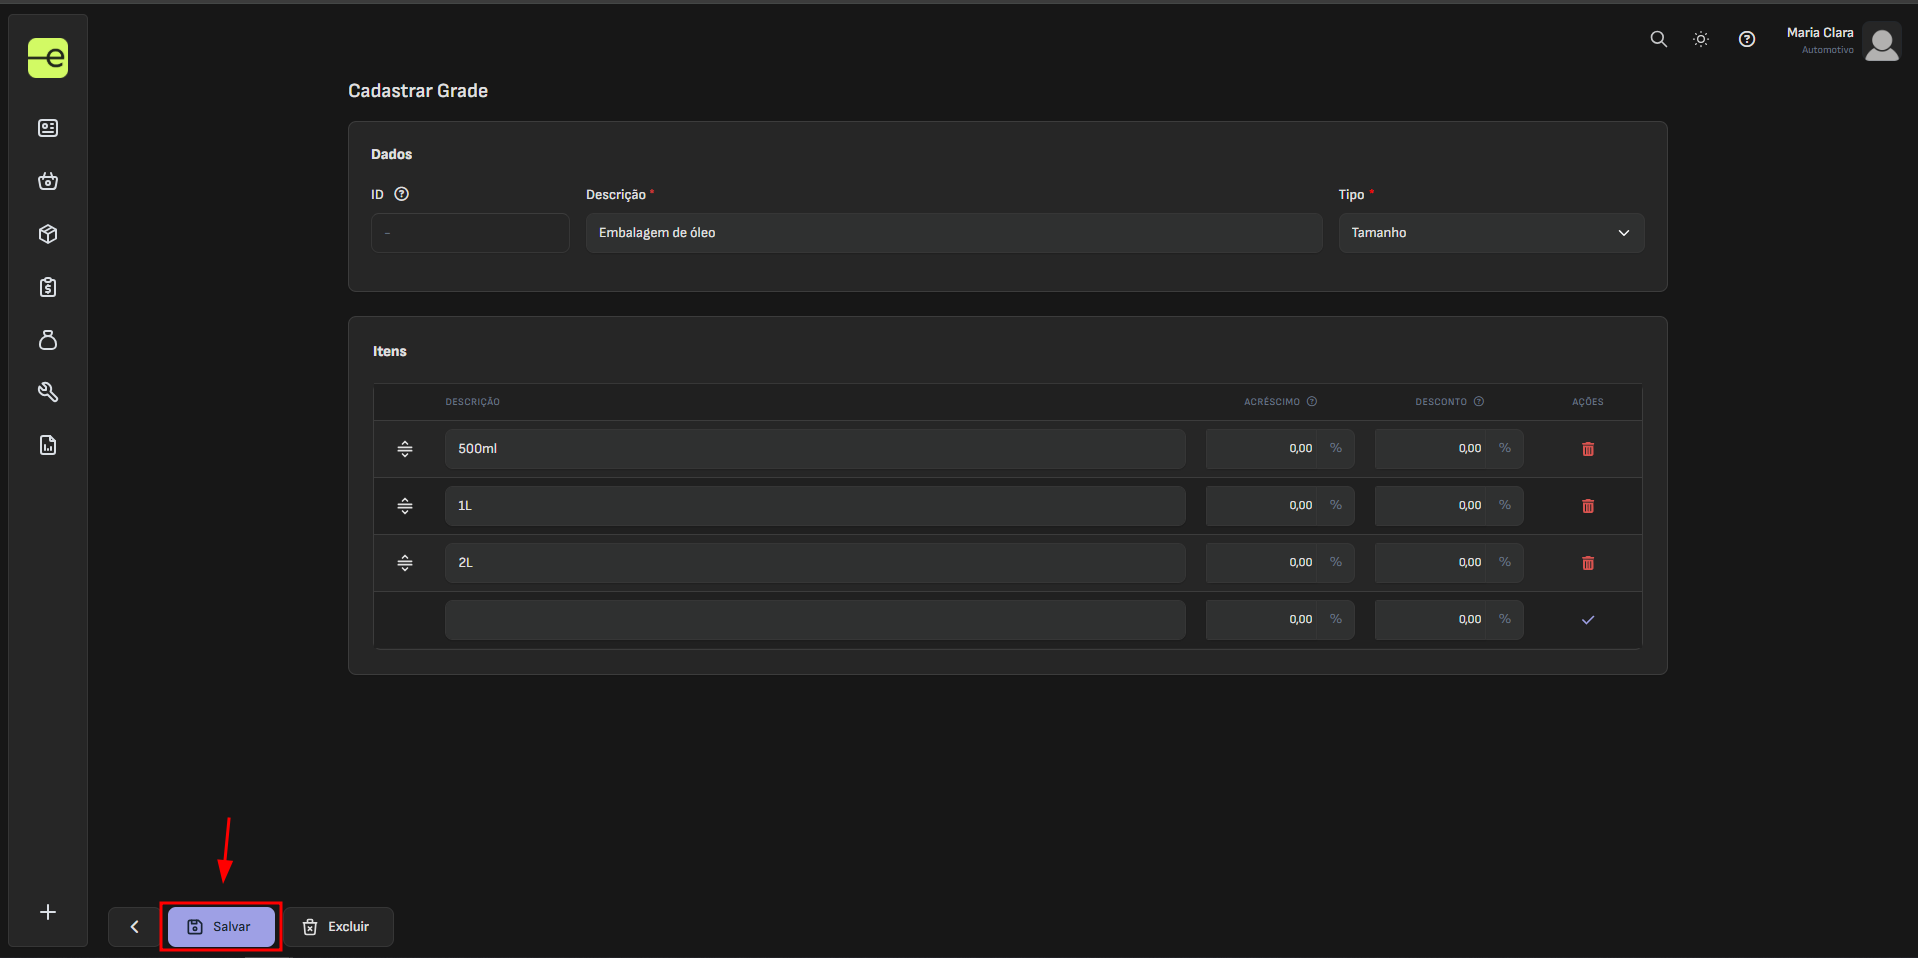Open the wrench tools sidebar icon

pyautogui.click(x=48, y=392)
